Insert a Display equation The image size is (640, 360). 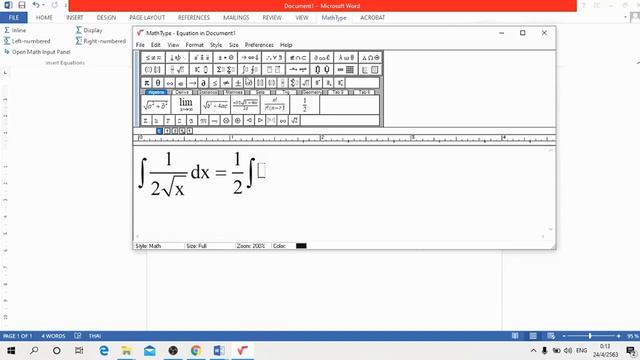point(89,30)
